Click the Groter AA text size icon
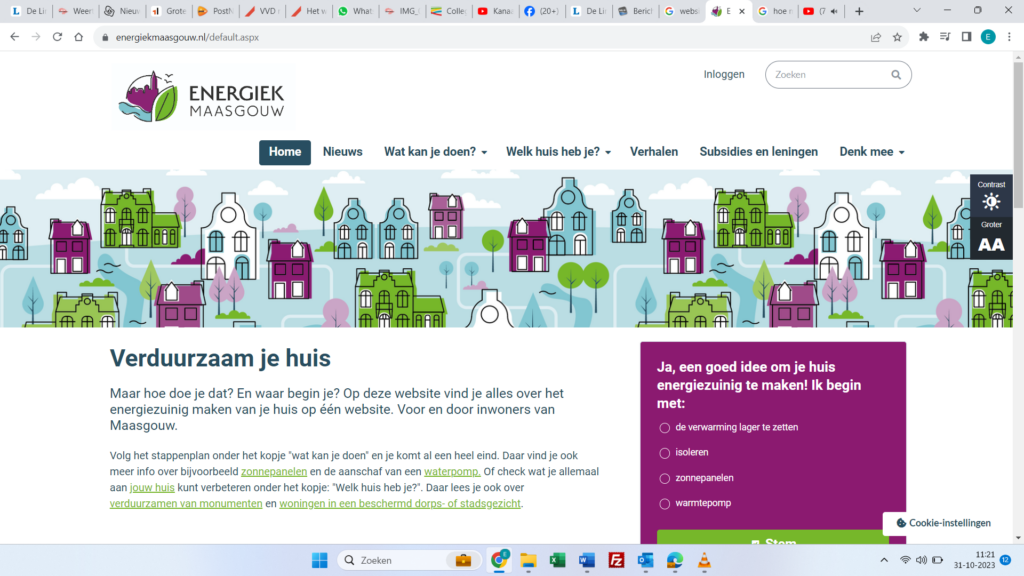 click(x=991, y=245)
